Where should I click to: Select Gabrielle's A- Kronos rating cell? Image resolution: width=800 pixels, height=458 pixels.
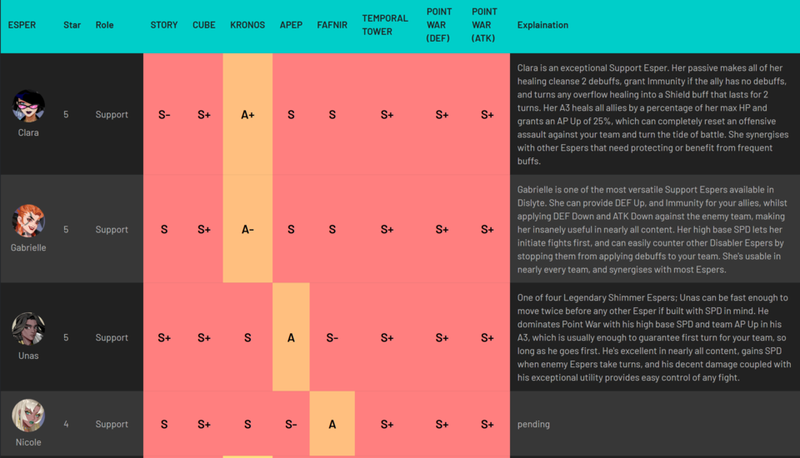247,229
